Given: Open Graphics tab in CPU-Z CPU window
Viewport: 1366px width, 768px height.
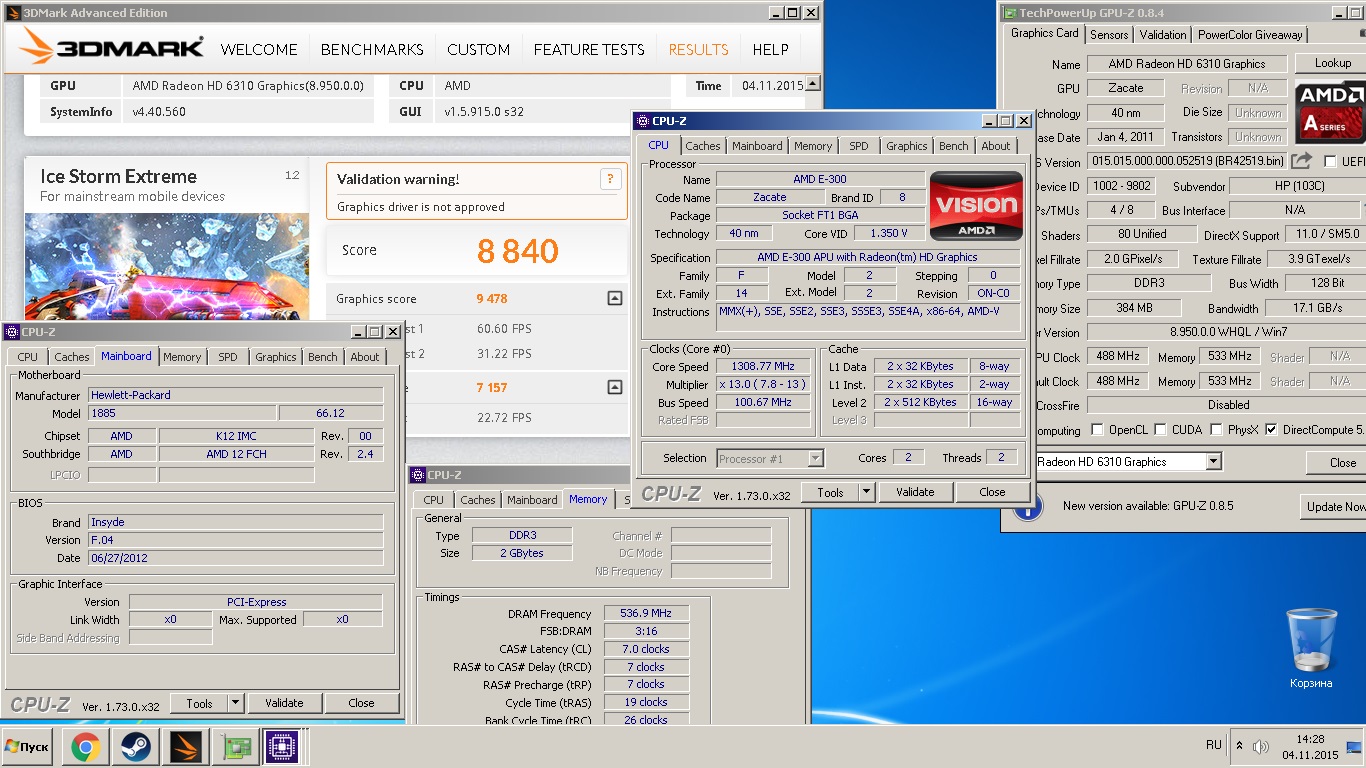Looking at the screenshot, I should click(907, 146).
